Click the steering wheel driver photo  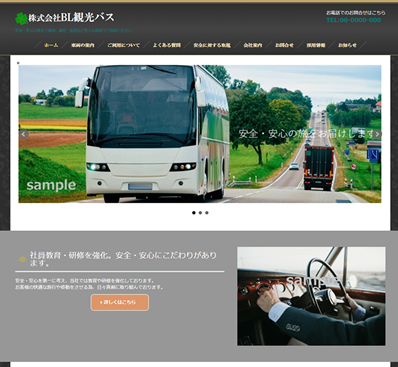point(311,296)
